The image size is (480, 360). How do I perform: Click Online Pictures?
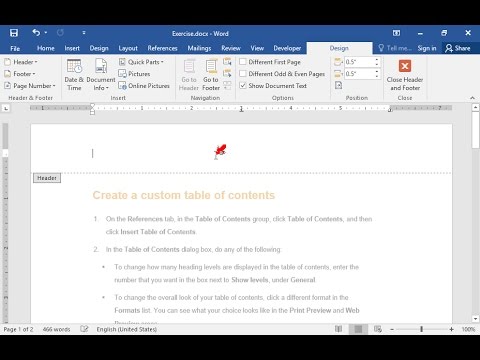coord(144,86)
